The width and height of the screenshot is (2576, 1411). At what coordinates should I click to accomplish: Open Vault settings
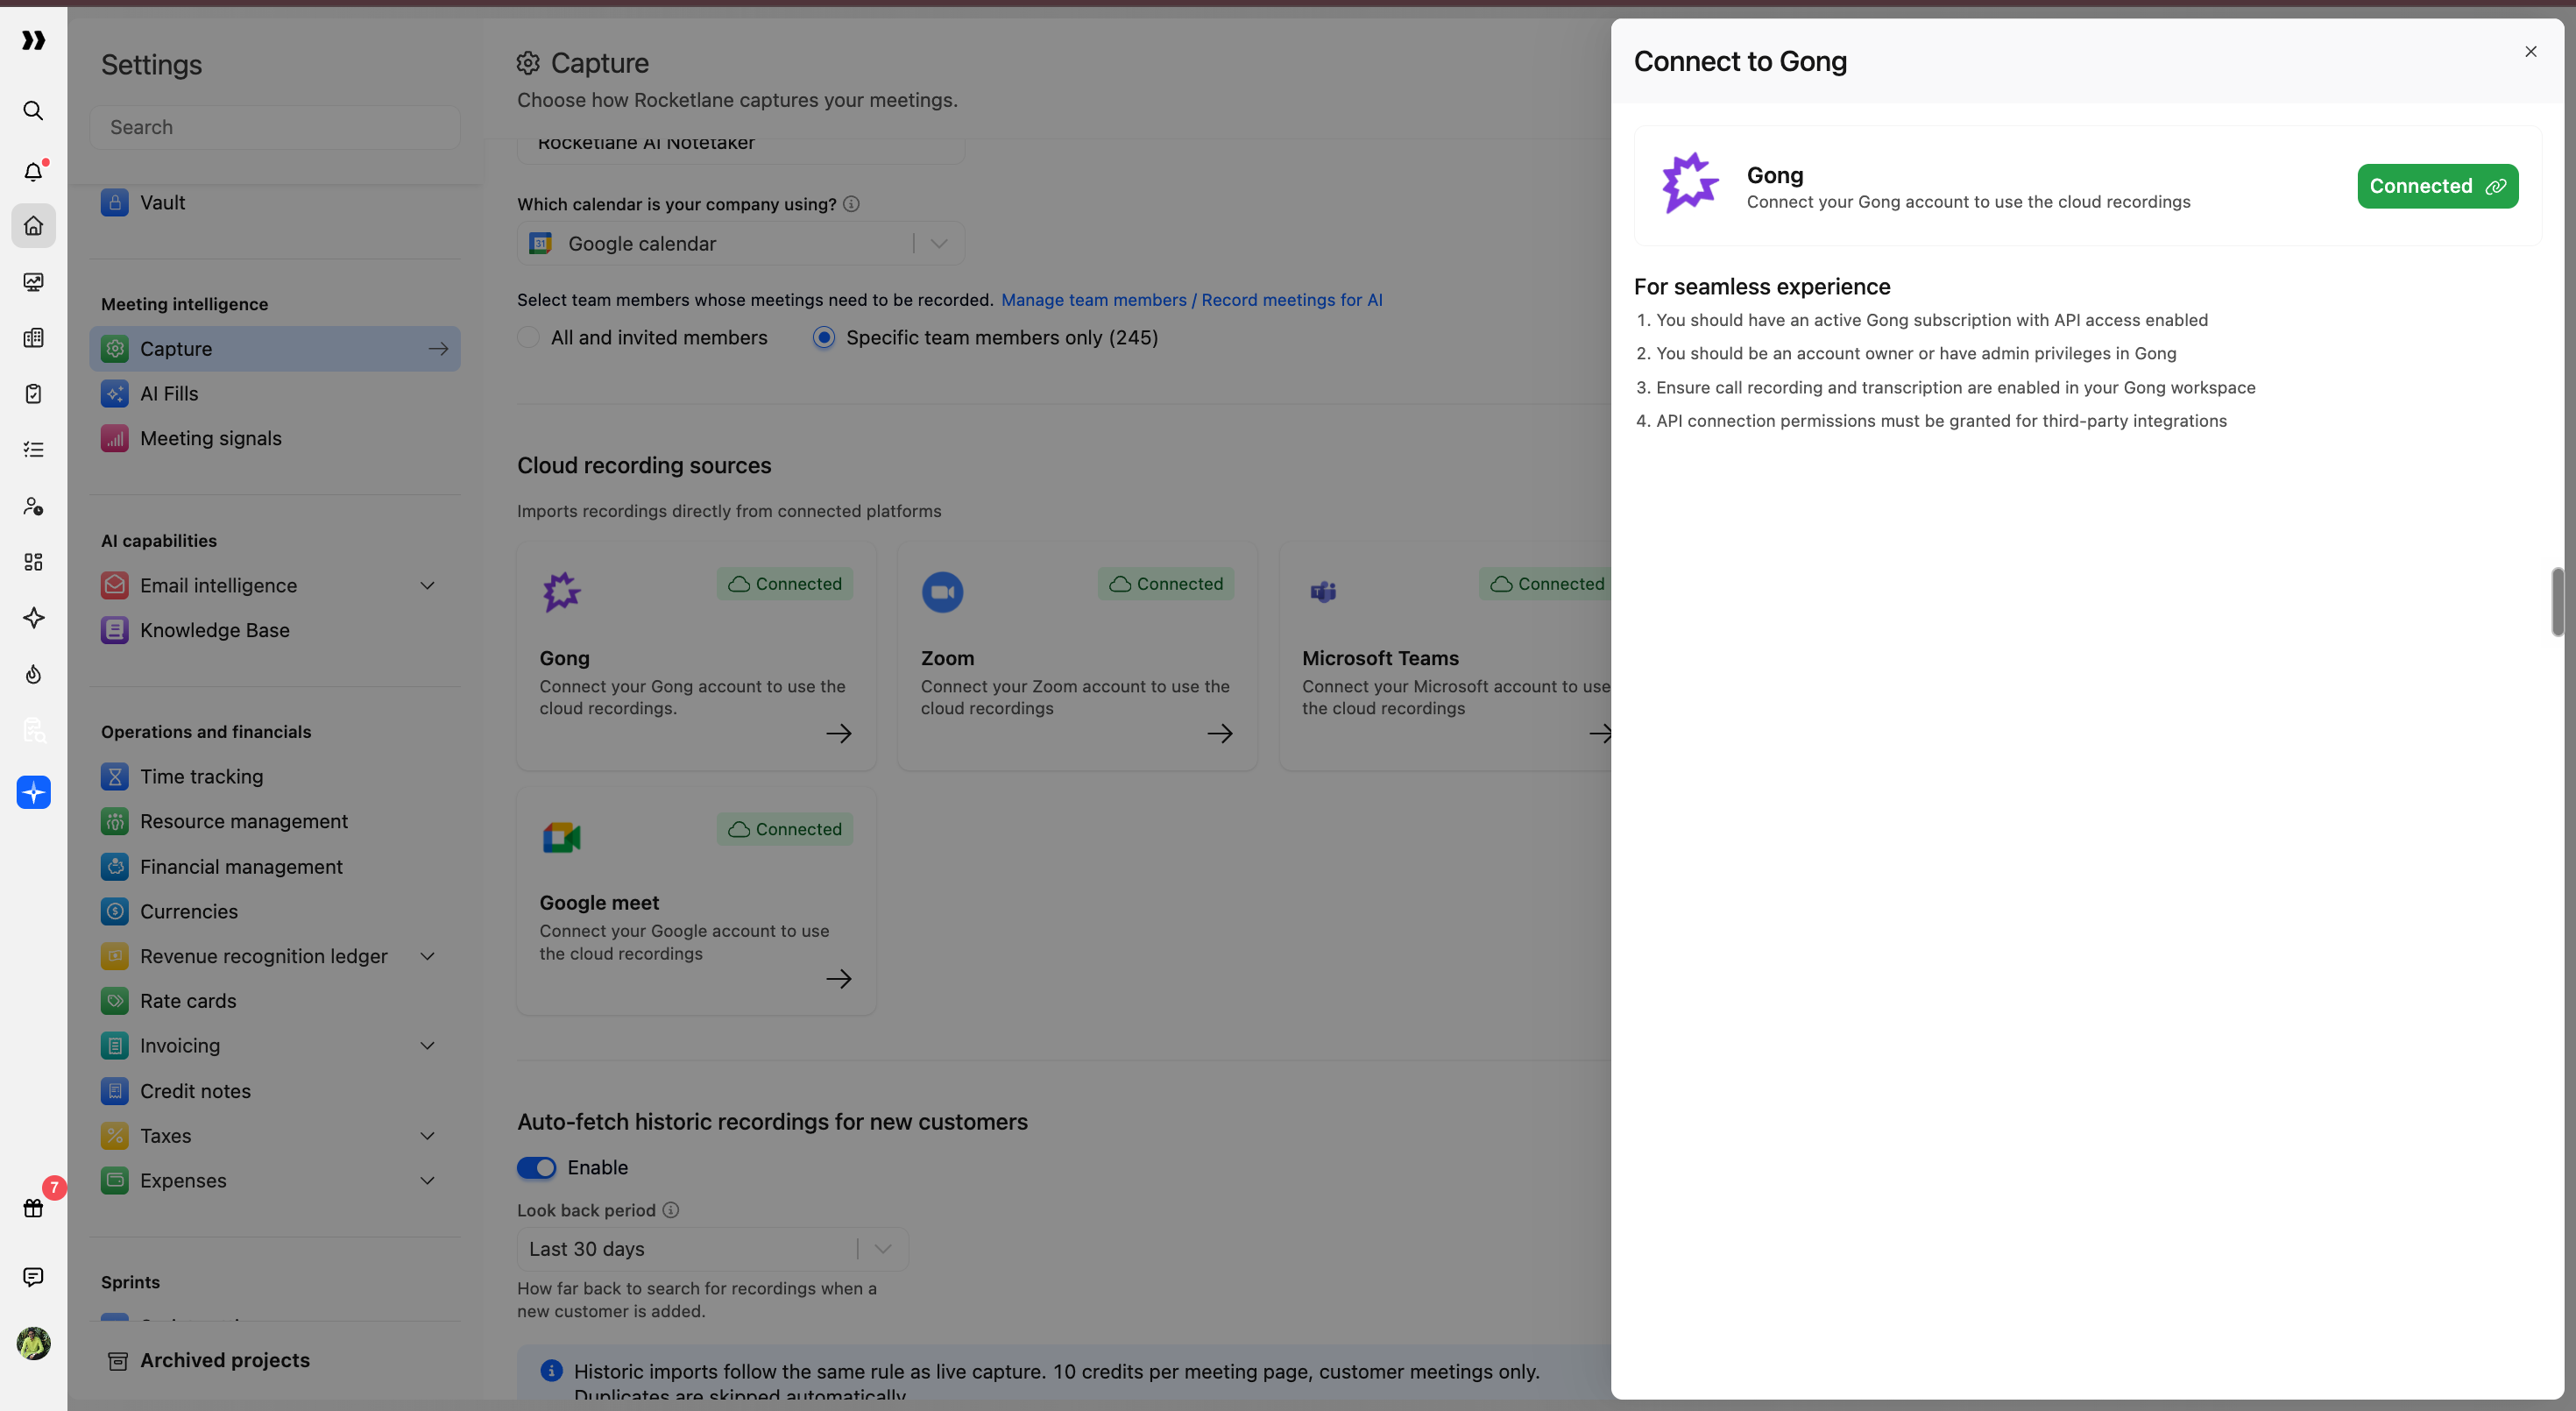click(275, 203)
